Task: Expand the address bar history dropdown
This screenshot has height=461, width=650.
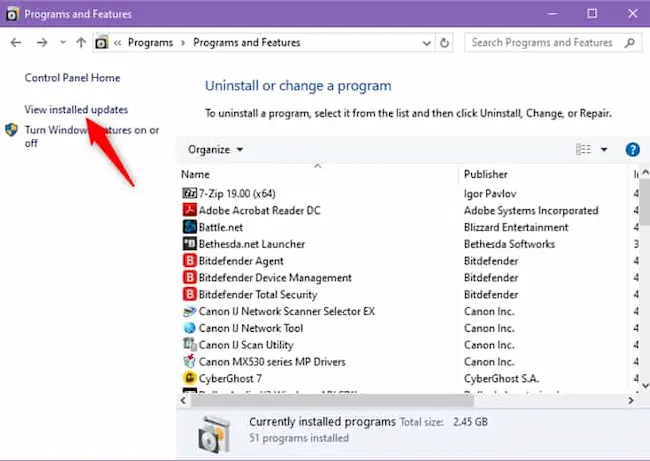Action: point(426,43)
